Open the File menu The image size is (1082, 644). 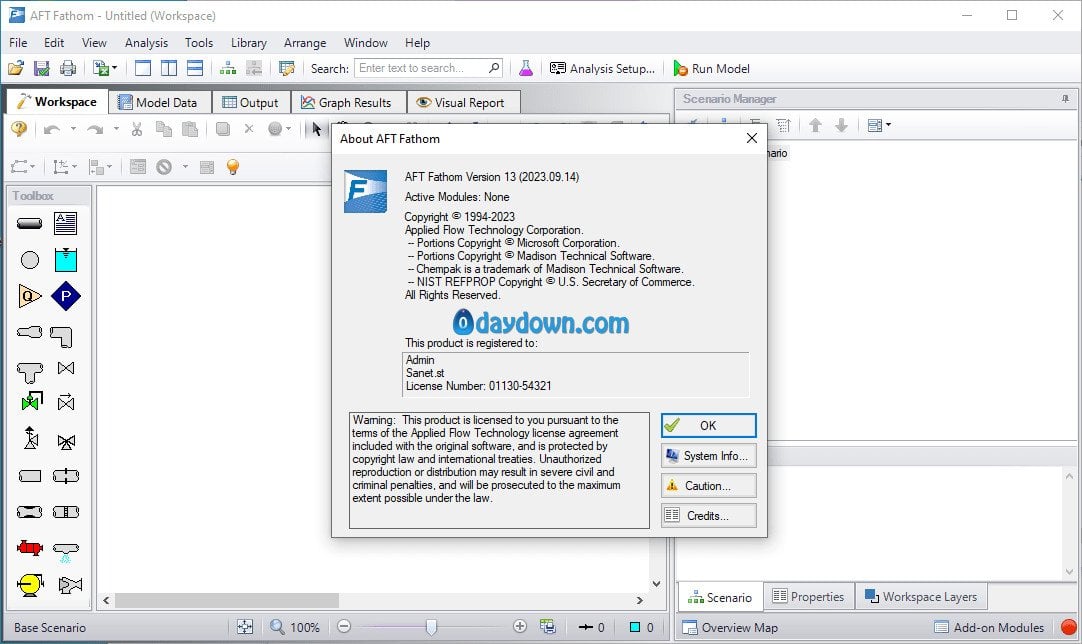pos(19,43)
